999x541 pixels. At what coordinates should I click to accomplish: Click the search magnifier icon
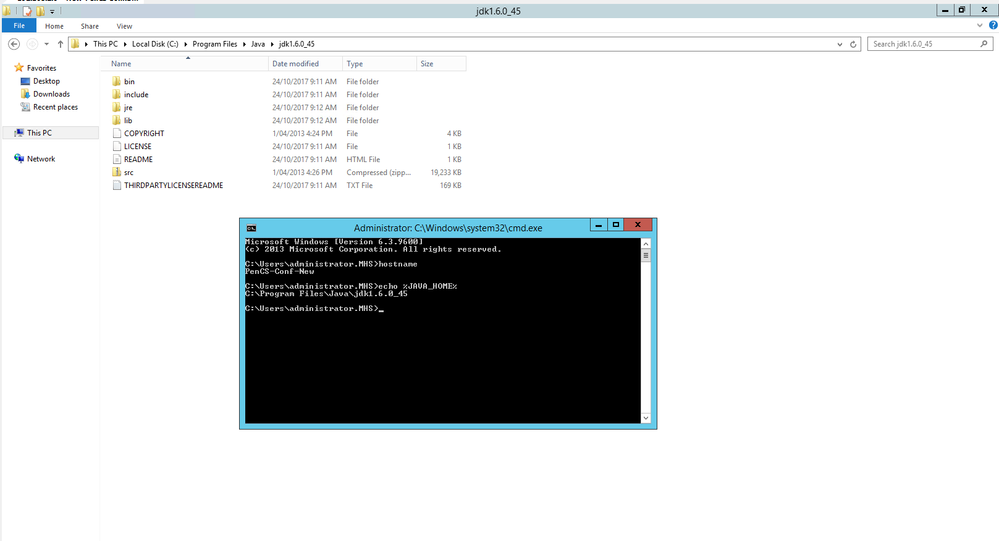click(984, 44)
